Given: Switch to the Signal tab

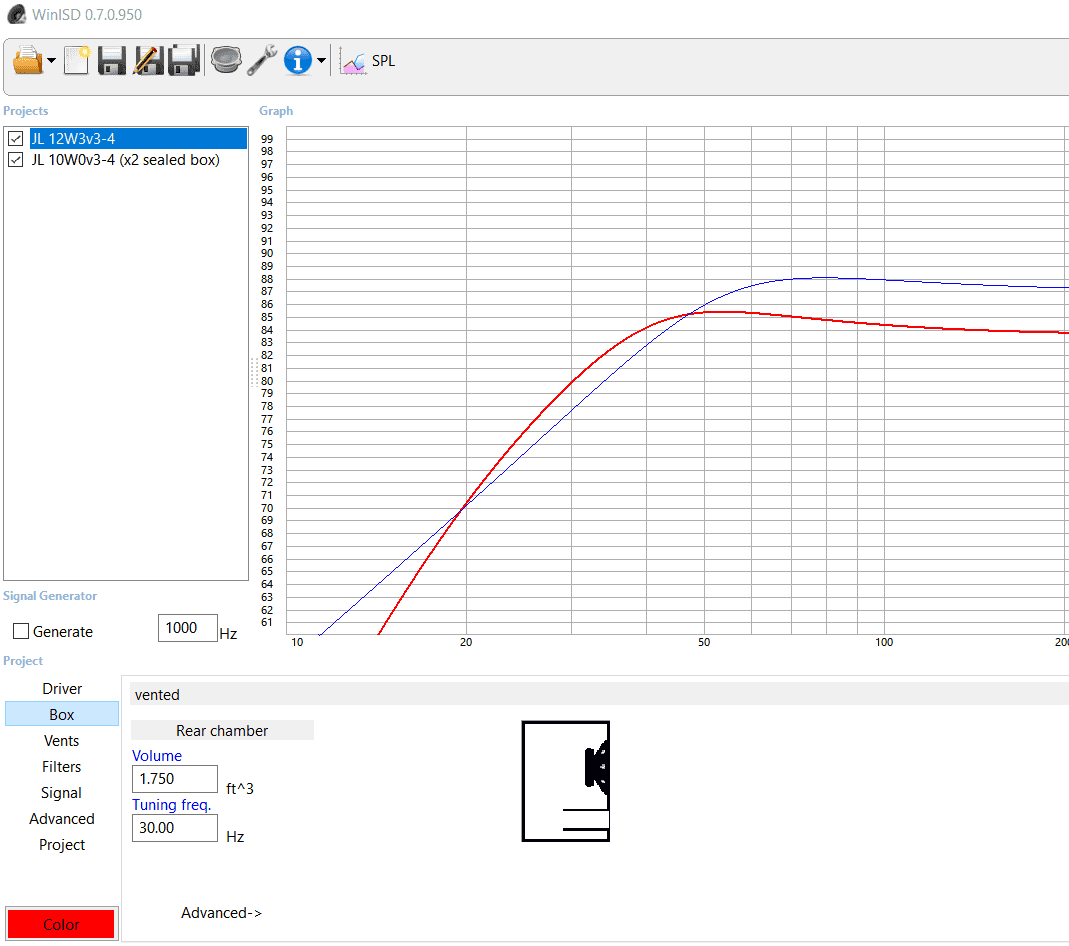Looking at the screenshot, I should 62,793.
